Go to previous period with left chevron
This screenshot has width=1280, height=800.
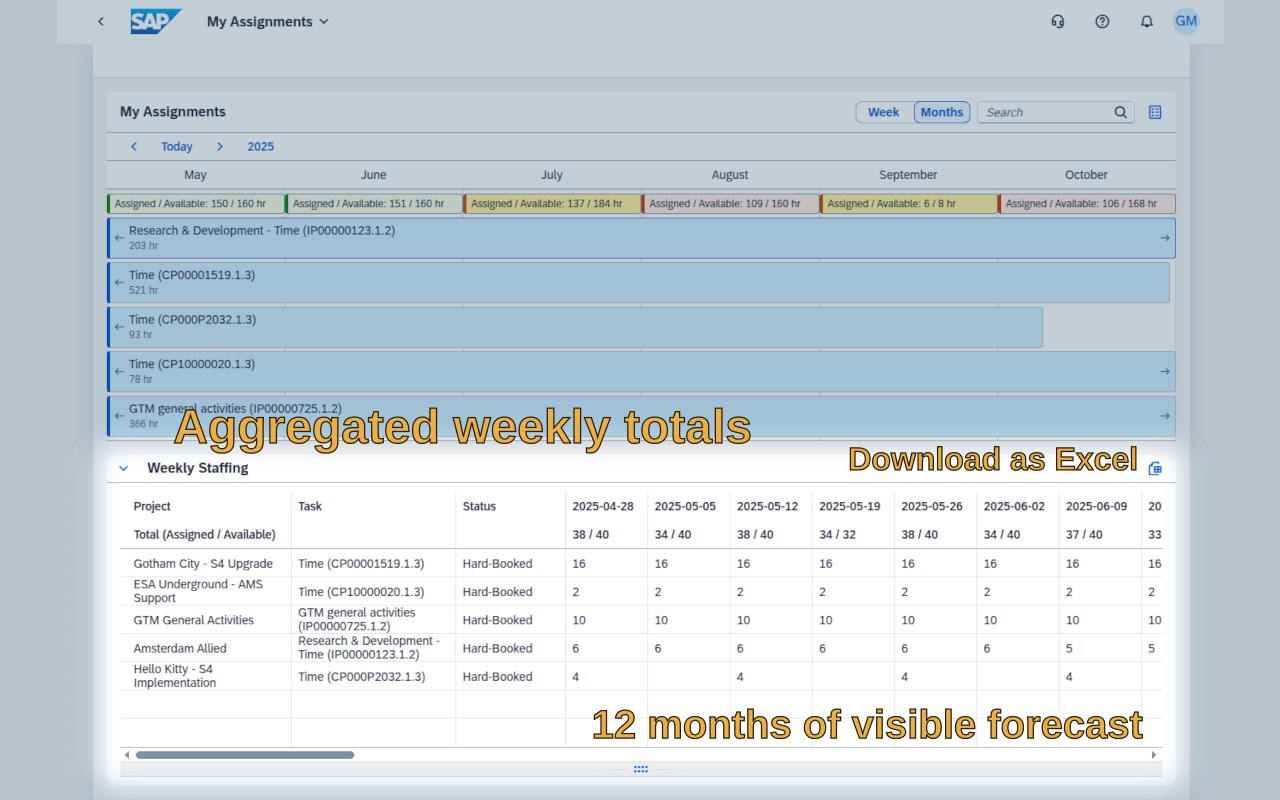[x=134, y=146]
